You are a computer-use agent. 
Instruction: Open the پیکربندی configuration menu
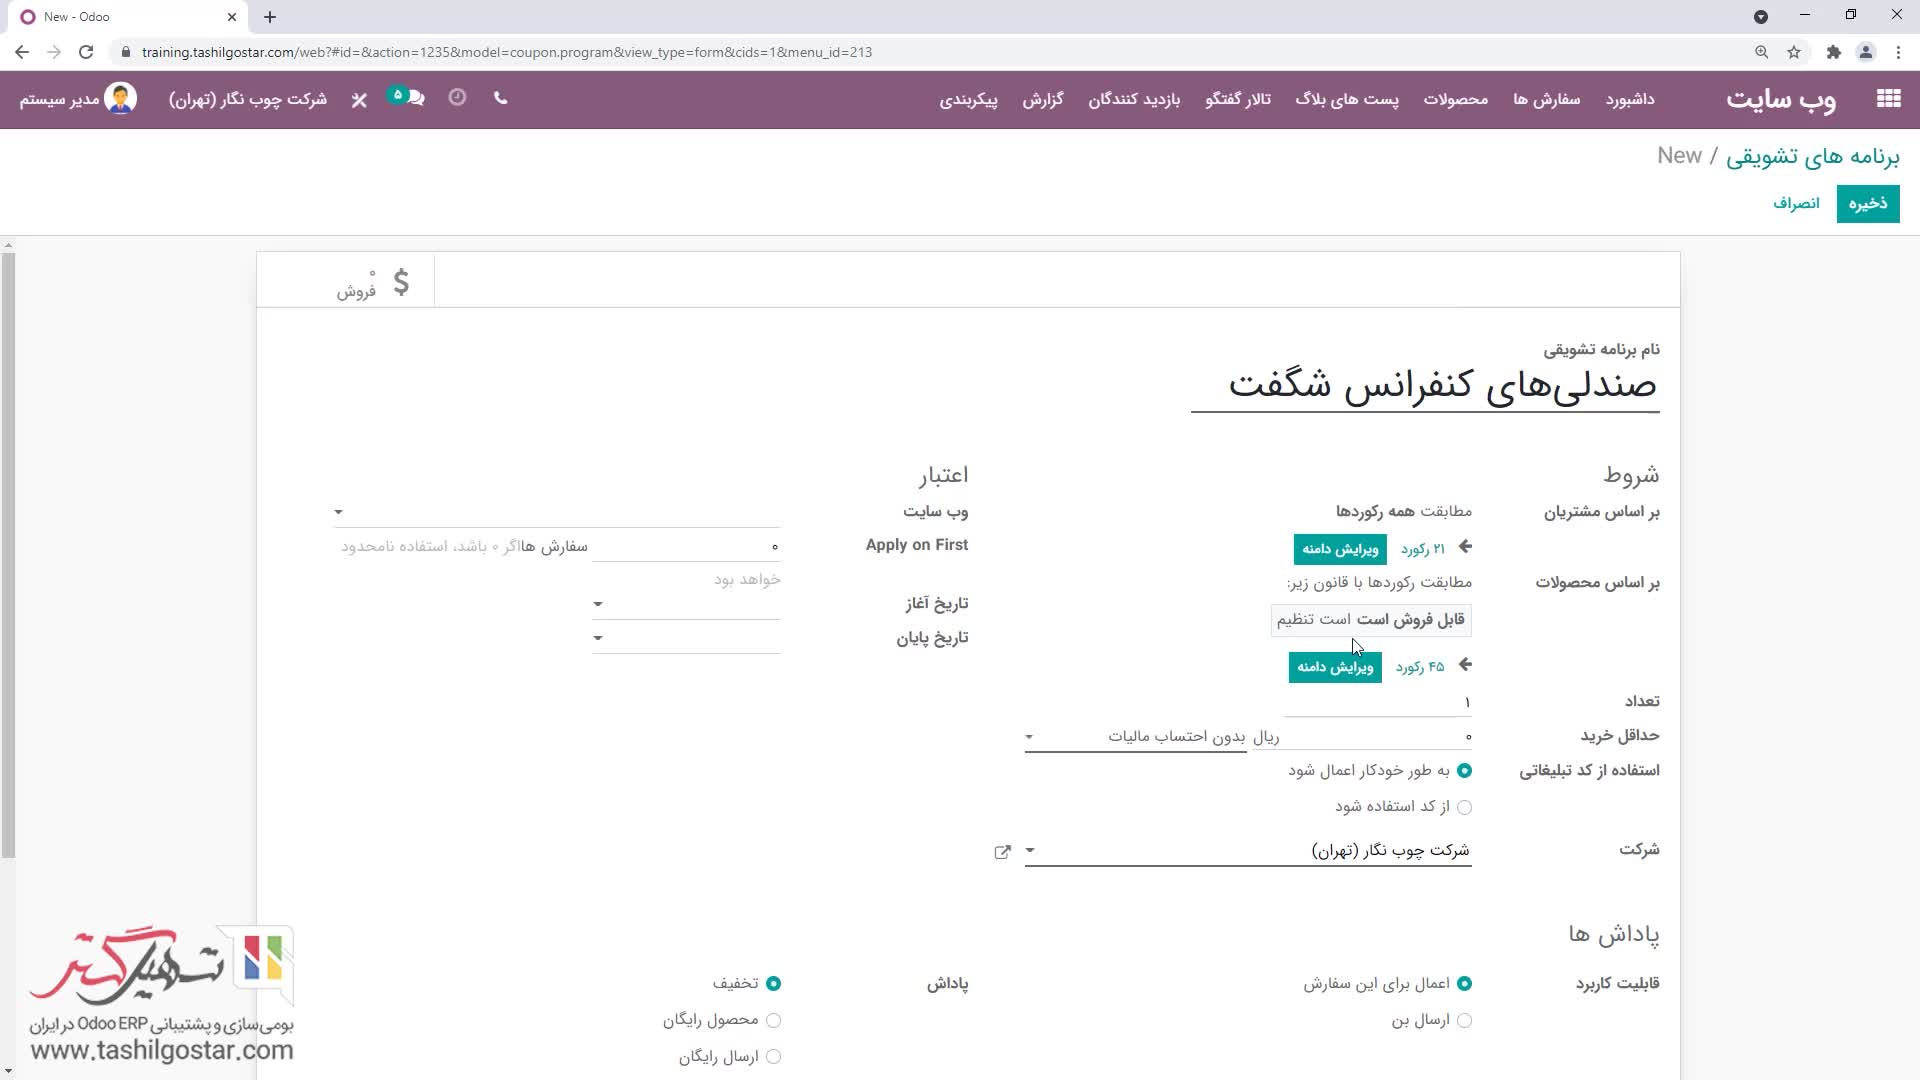tap(968, 99)
